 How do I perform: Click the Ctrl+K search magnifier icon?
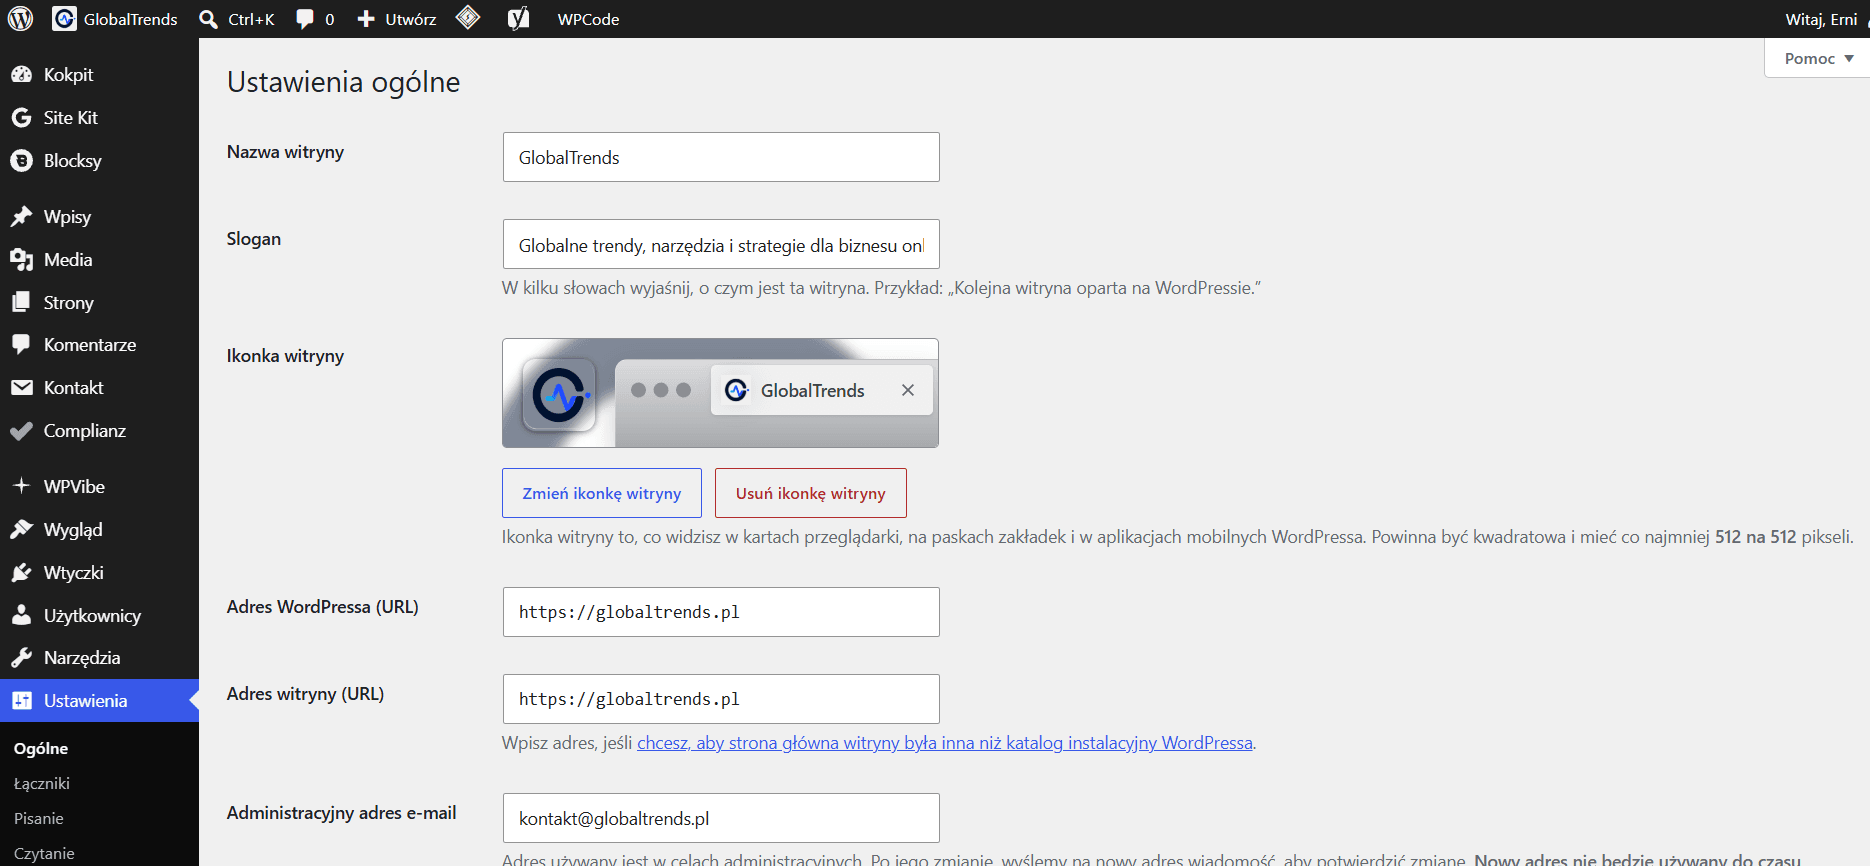pyautogui.click(x=208, y=19)
